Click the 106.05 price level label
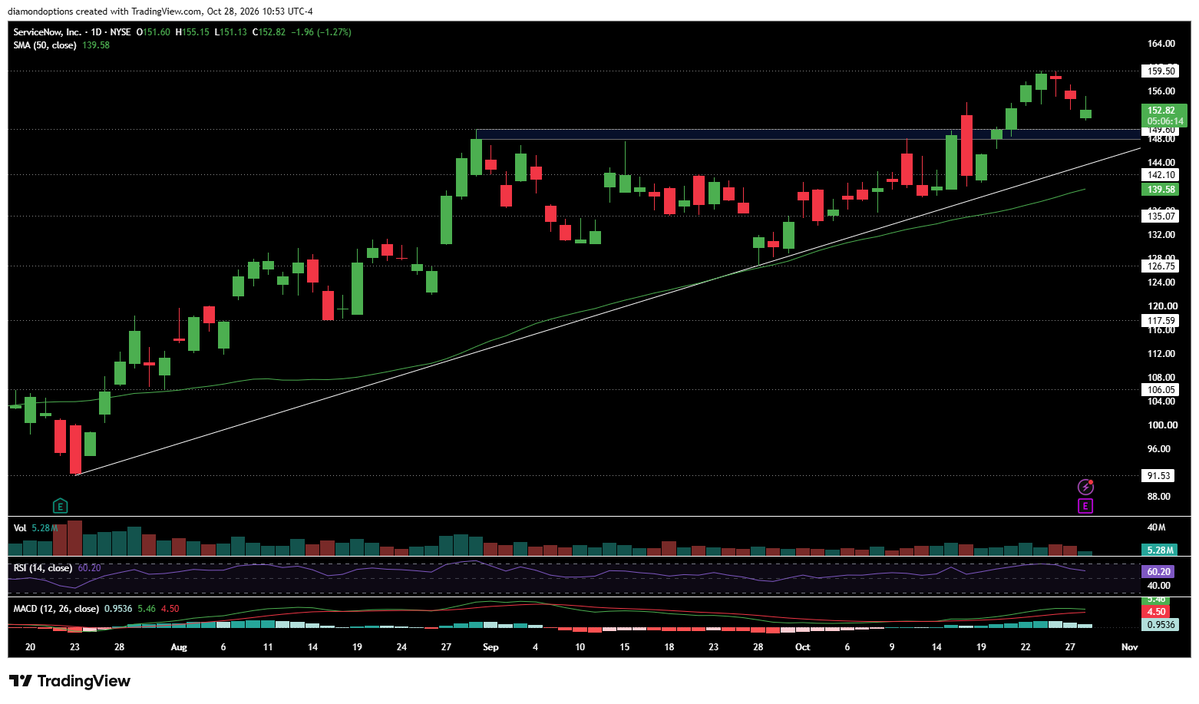Viewport: 1199px width, 704px height. [1158, 390]
